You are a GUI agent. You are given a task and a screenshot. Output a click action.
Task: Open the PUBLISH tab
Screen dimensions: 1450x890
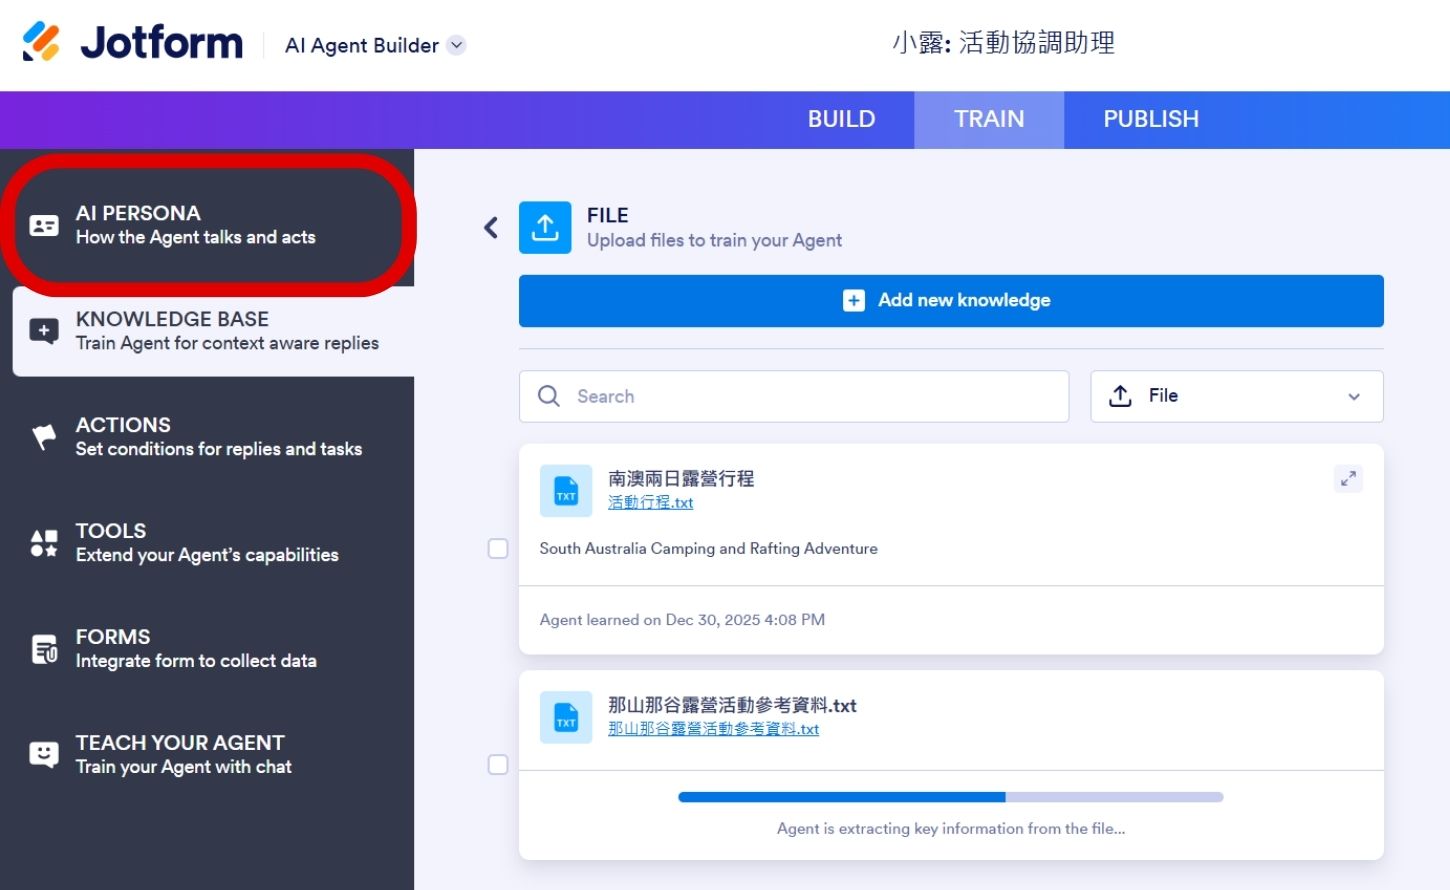click(1151, 119)
